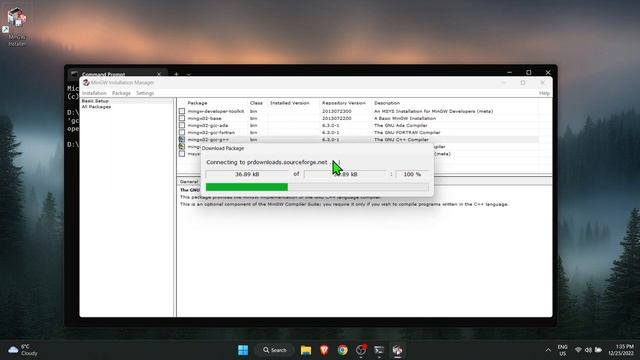The image size is (640, 360).
Task: Switch to Terminal in the taskbar
Action: tap(379, 350)
